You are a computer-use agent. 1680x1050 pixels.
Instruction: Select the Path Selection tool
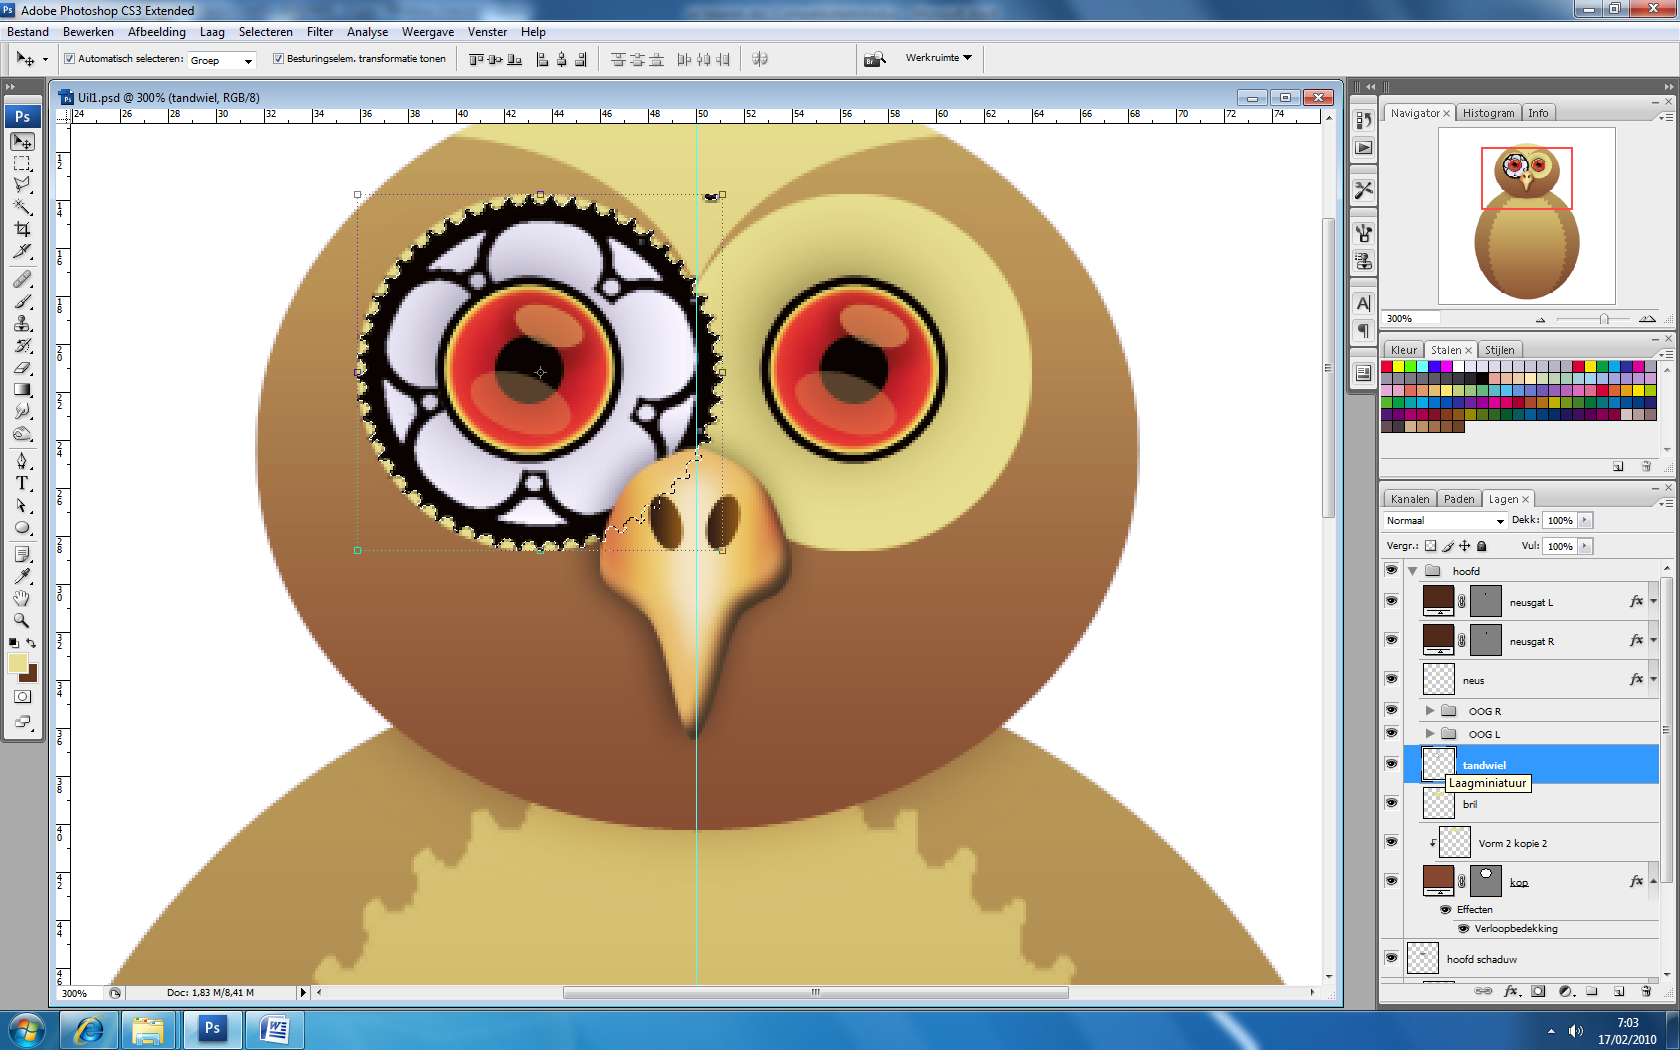pos(22,505)
